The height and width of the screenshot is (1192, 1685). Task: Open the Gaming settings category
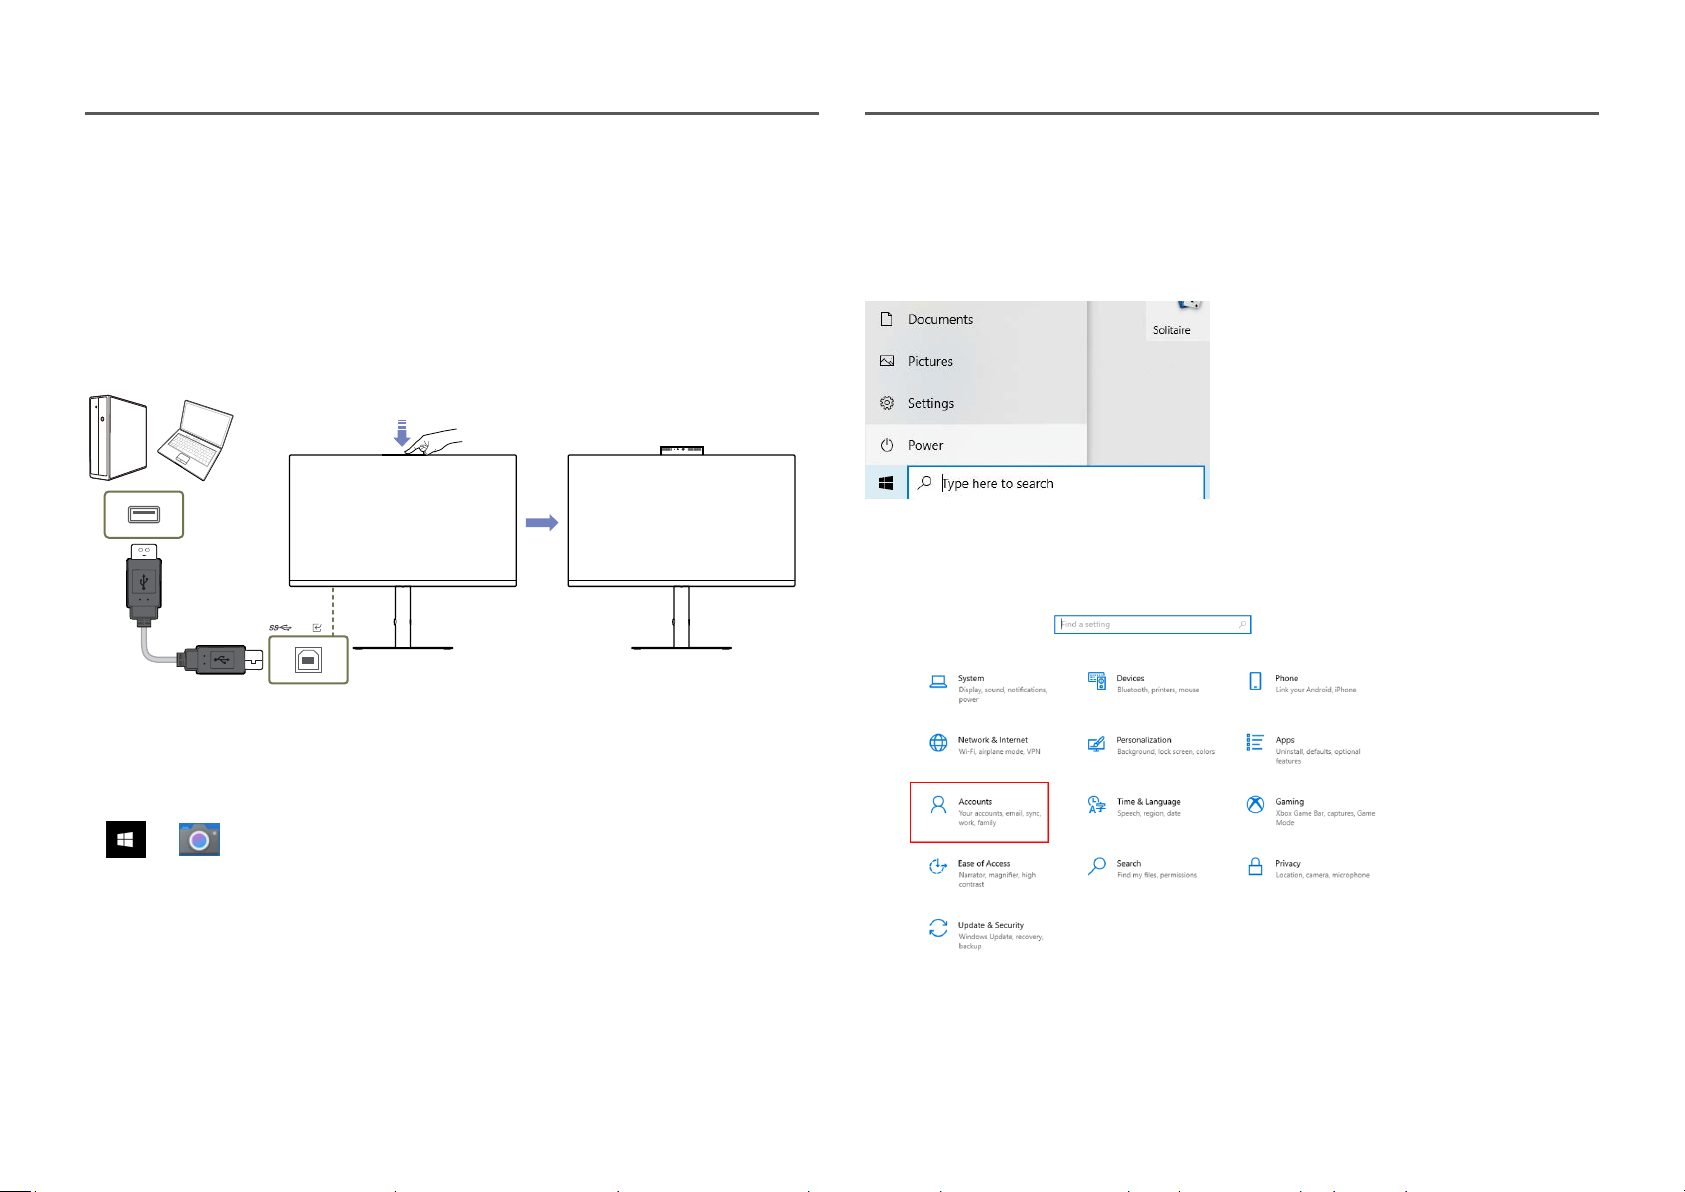tap(1311, 811)
